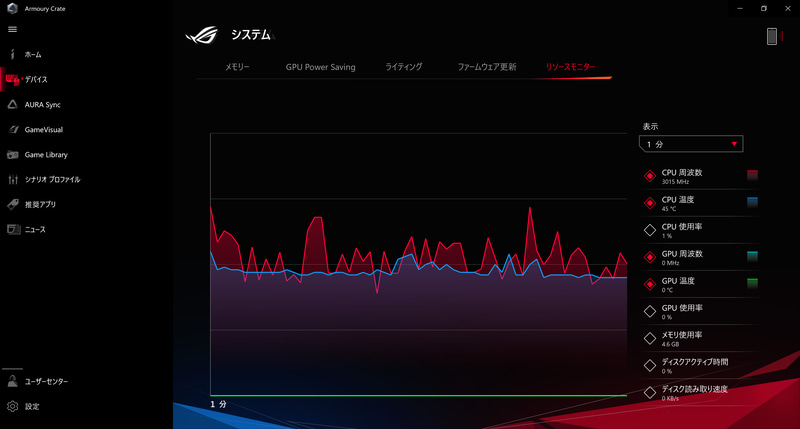Open the hamburger menu in sidebar
Screen dimensions: 800x429
tap(12, 29)
